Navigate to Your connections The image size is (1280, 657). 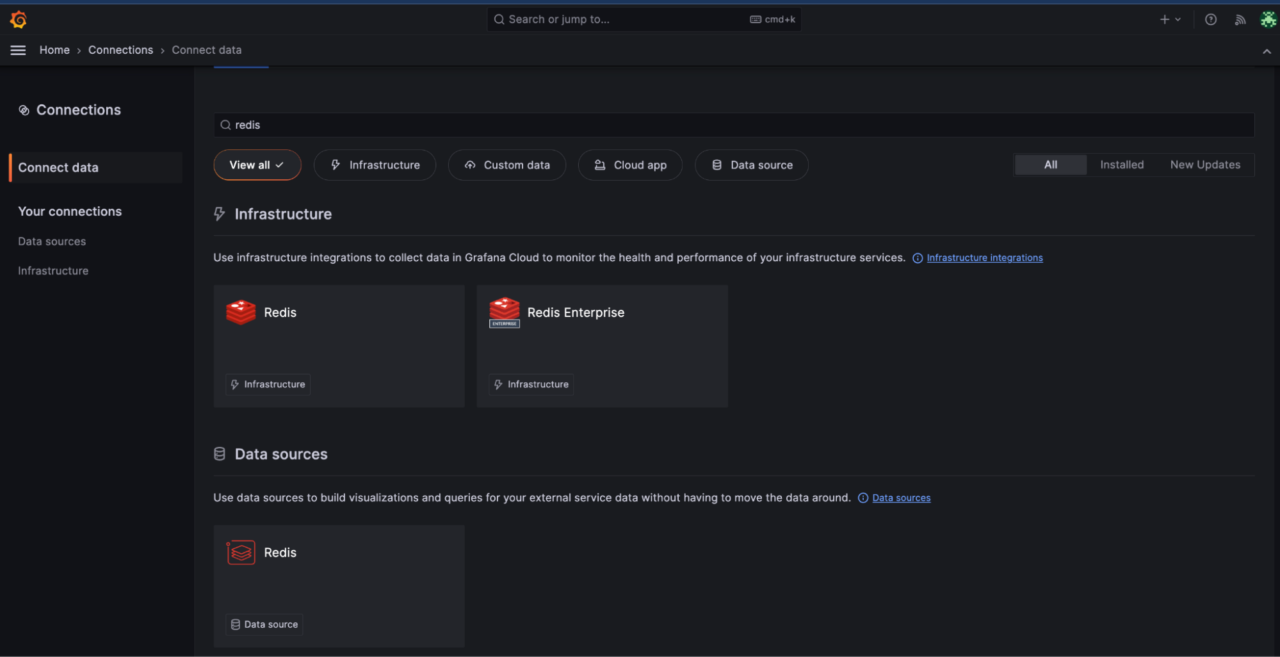coord(69,211)
